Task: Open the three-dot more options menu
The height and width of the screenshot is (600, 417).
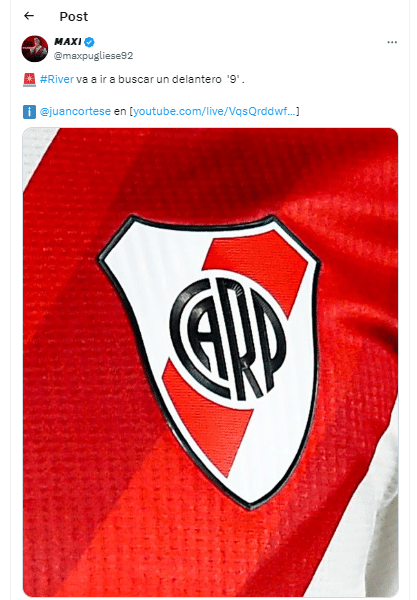Action: click(392, 42)
